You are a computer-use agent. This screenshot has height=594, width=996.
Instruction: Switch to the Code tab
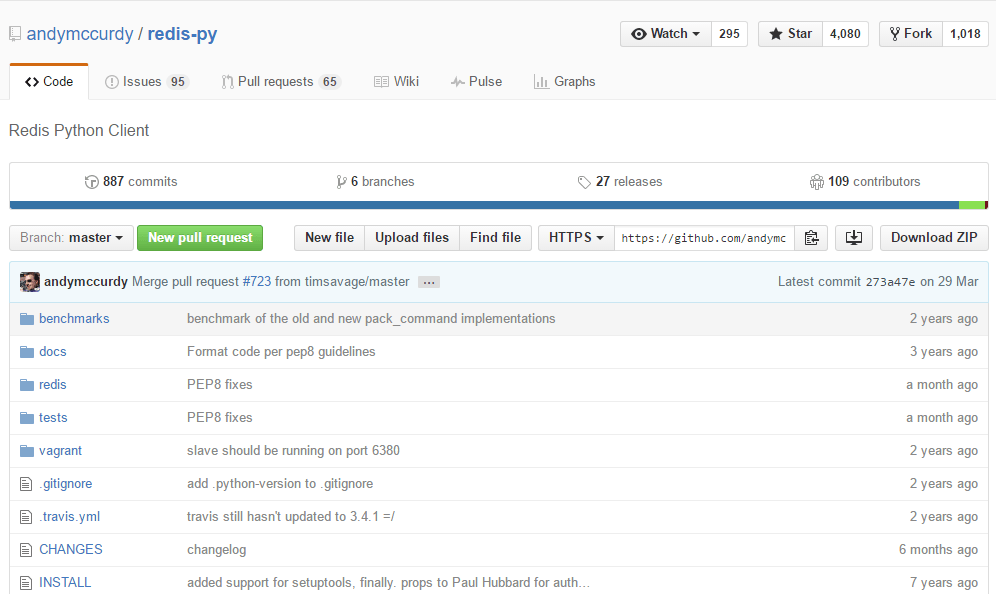point(49,81)
